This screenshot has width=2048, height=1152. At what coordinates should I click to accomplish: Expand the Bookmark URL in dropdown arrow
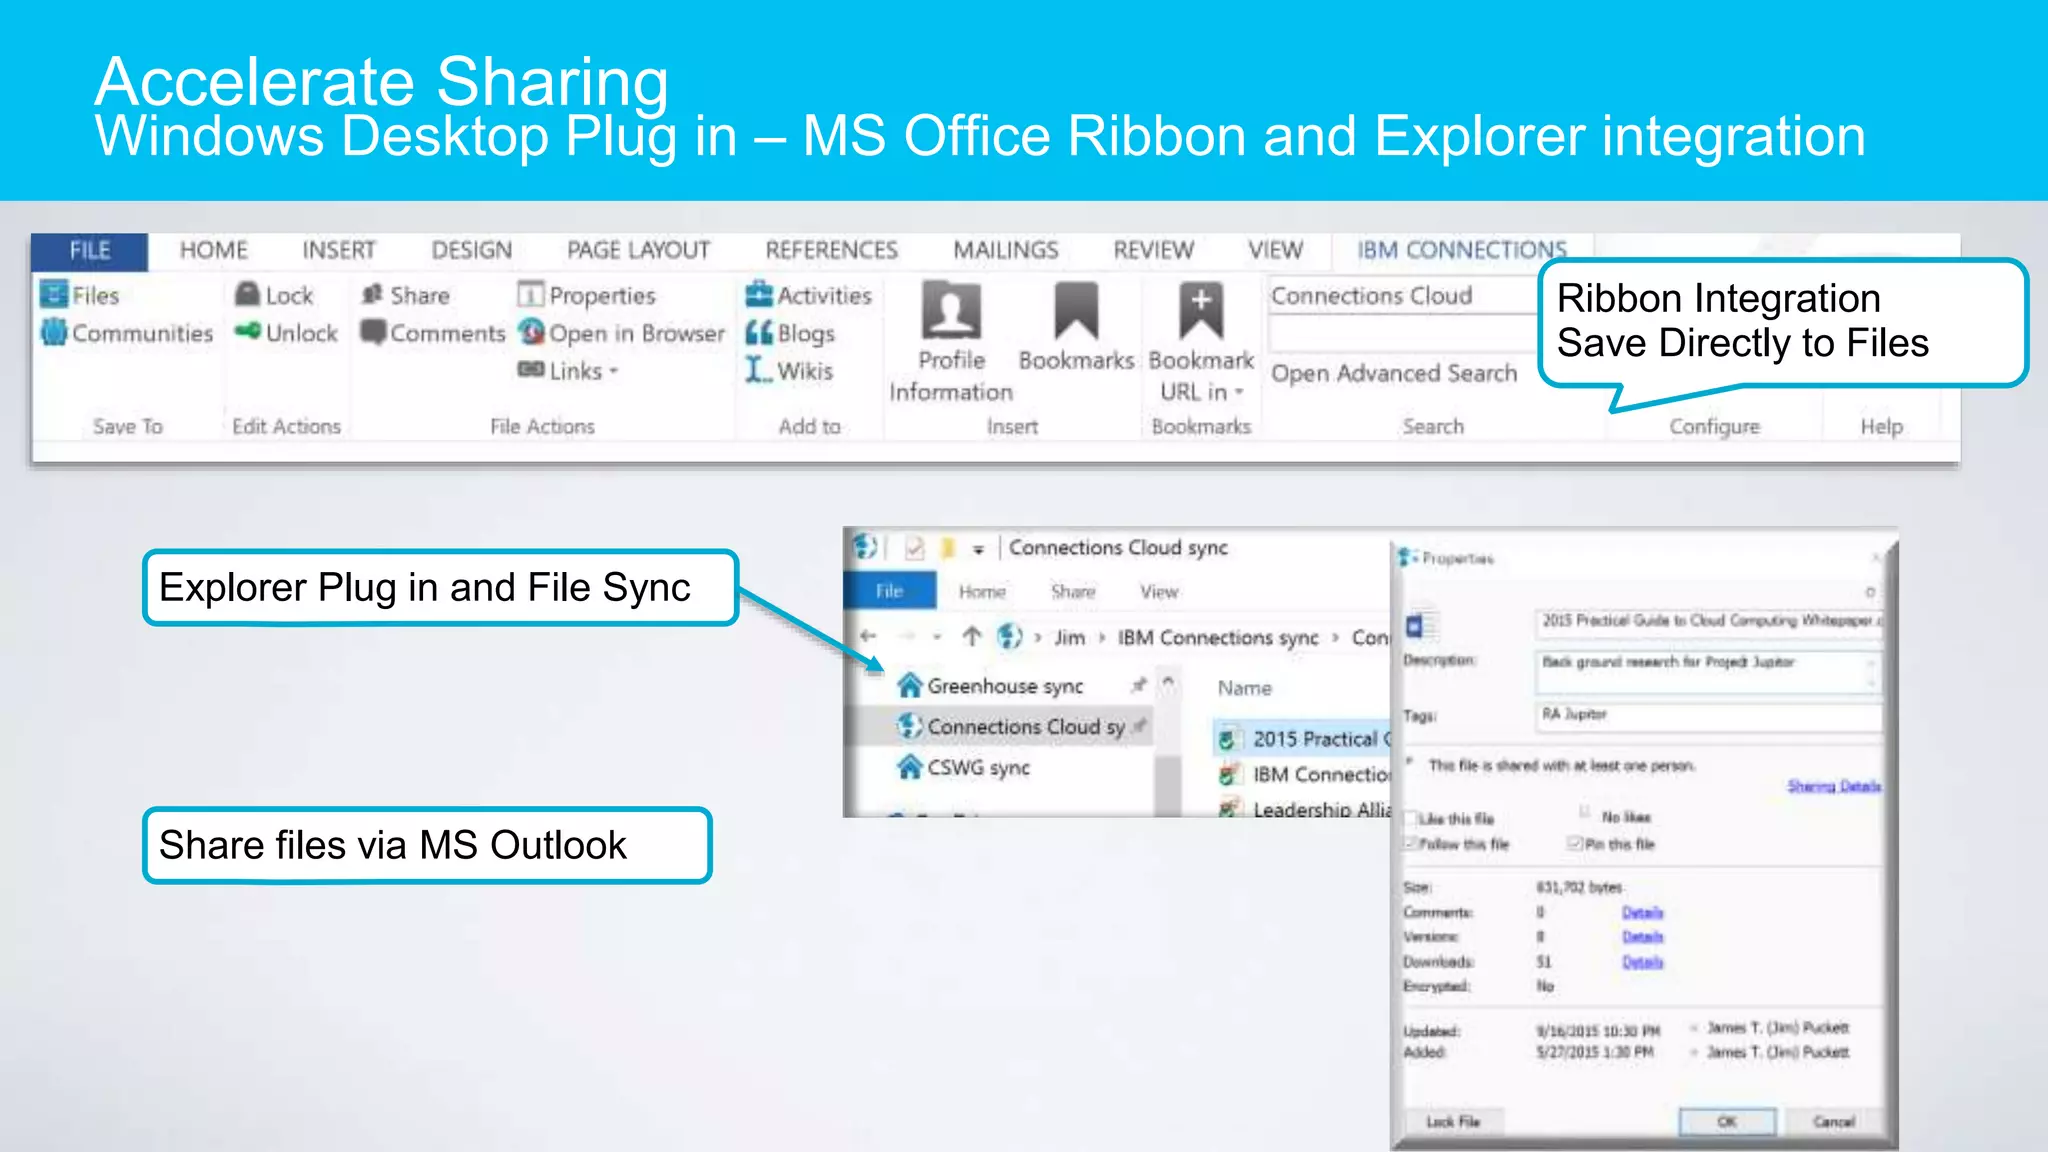pyautogui.click(x=1239, y=392)
